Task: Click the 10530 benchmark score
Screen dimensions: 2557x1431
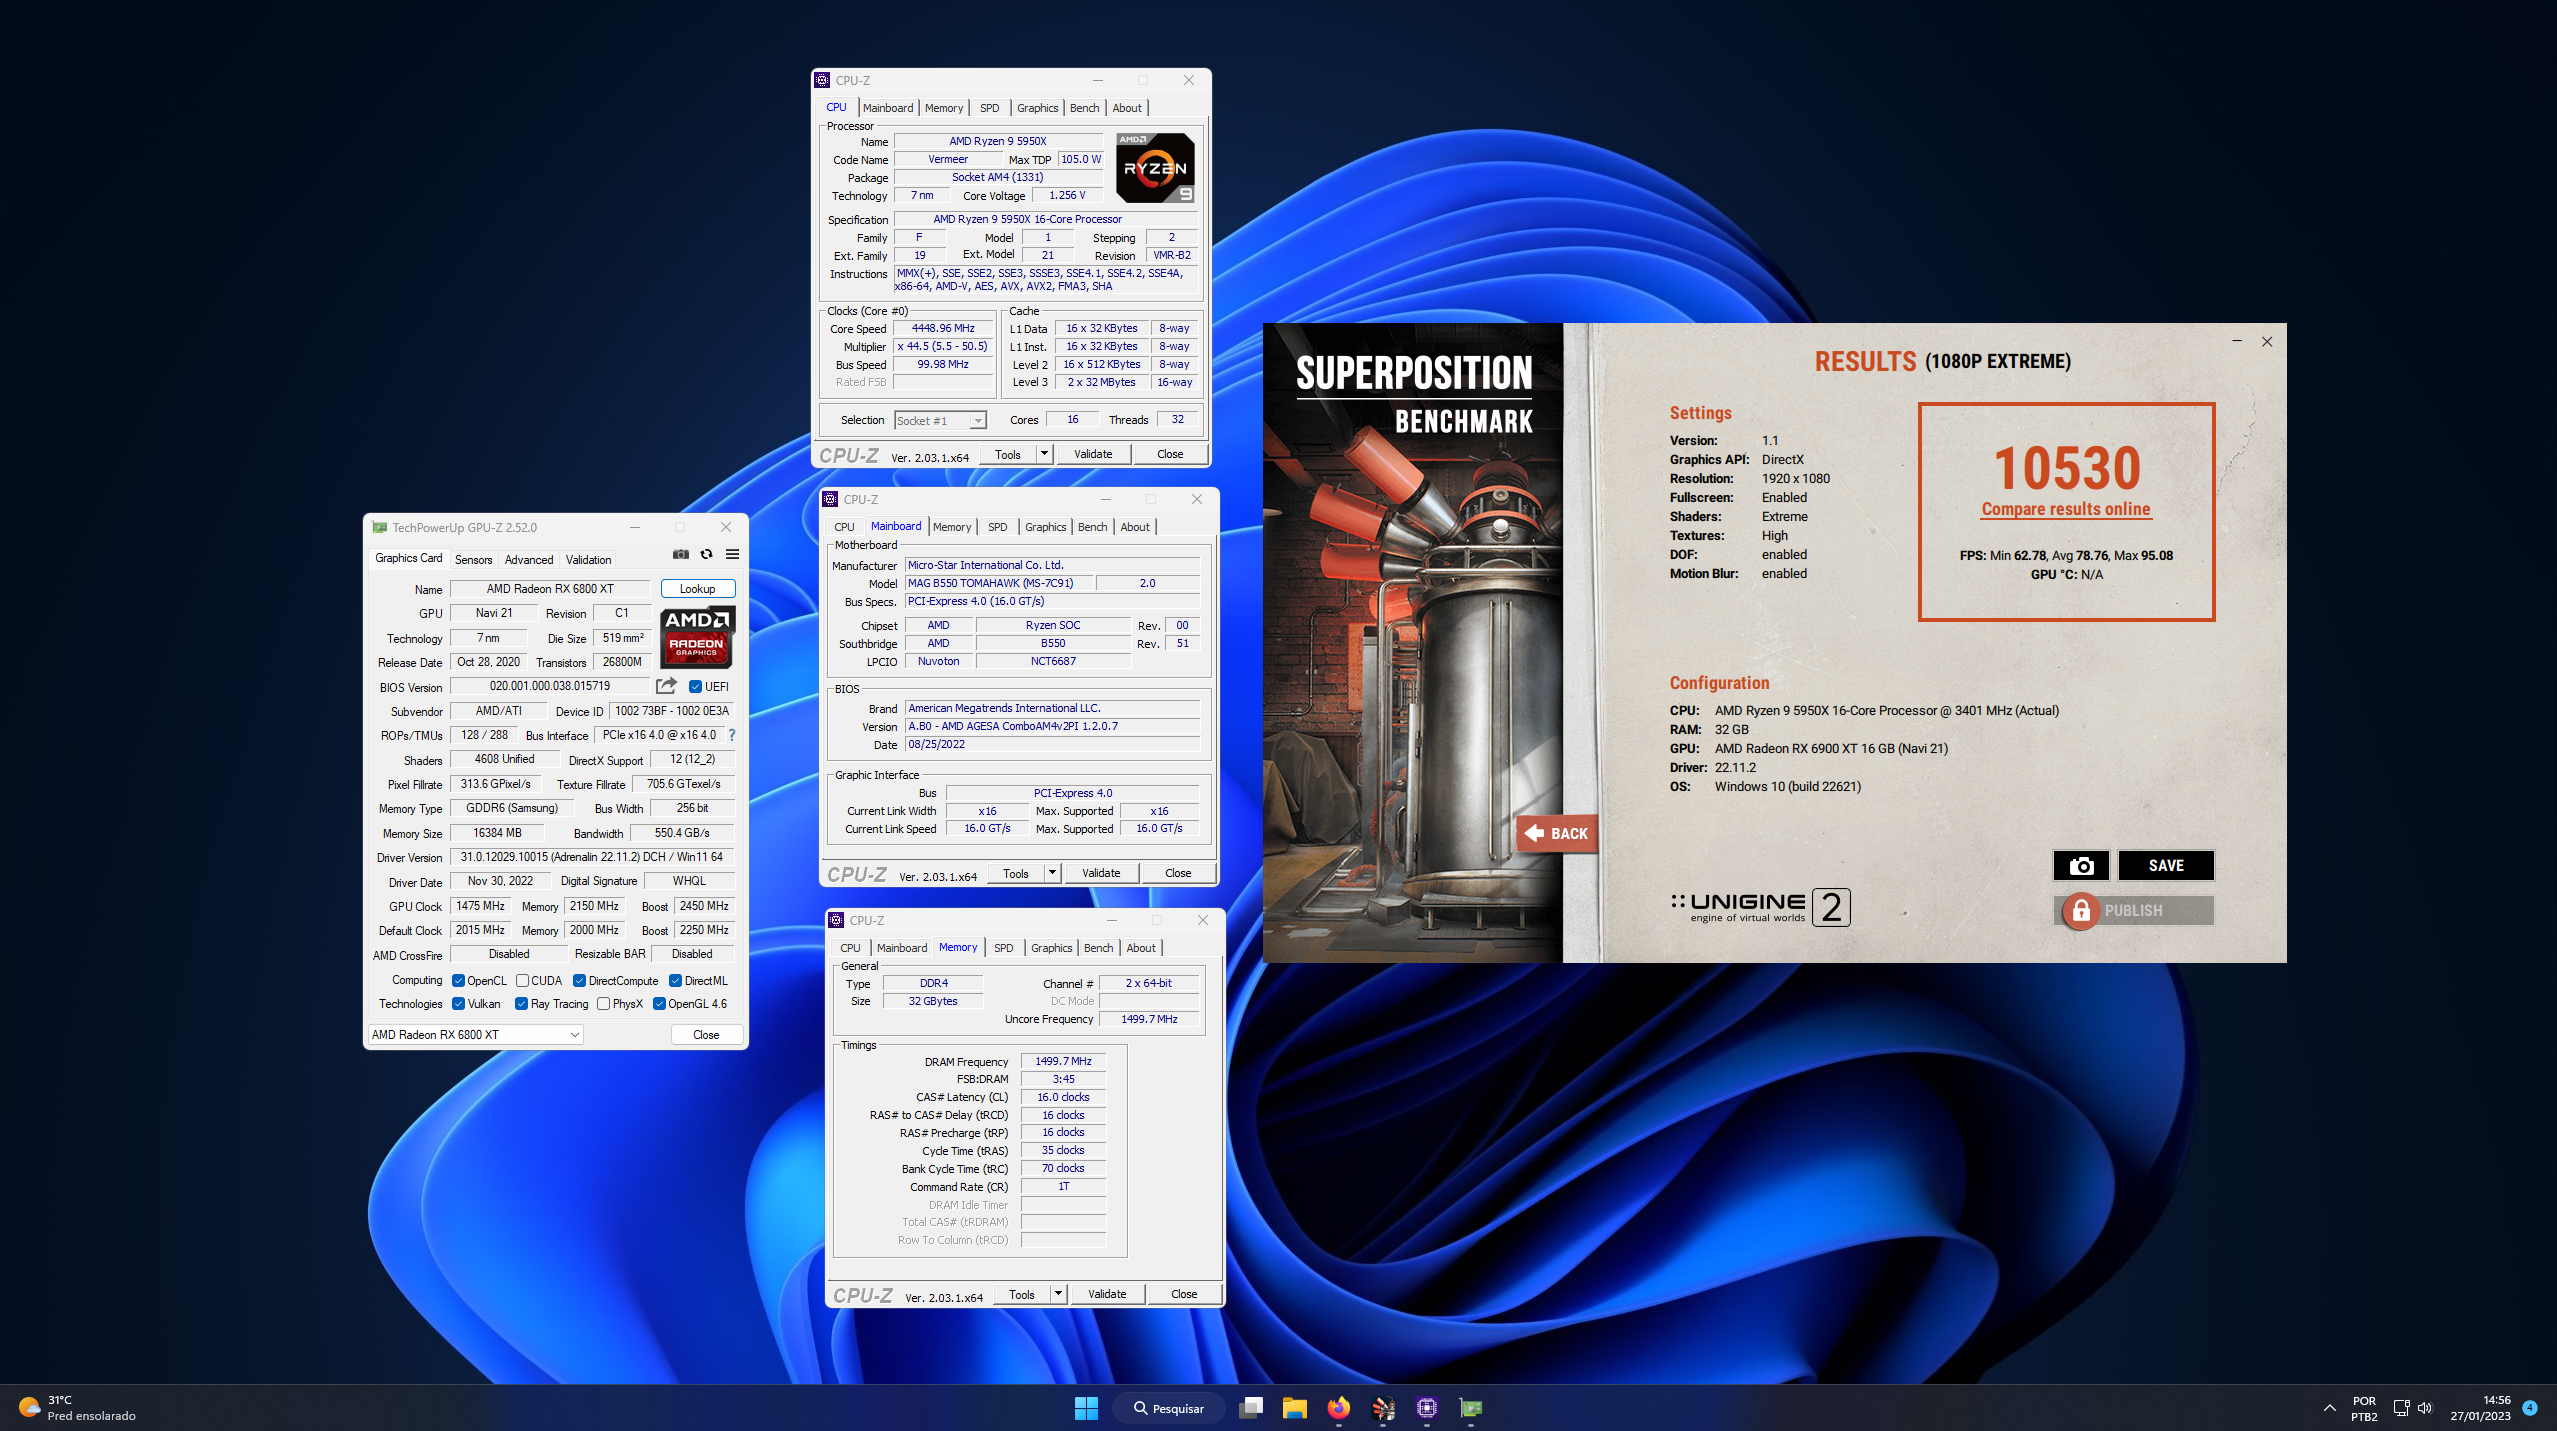Action: [2066, 467]
